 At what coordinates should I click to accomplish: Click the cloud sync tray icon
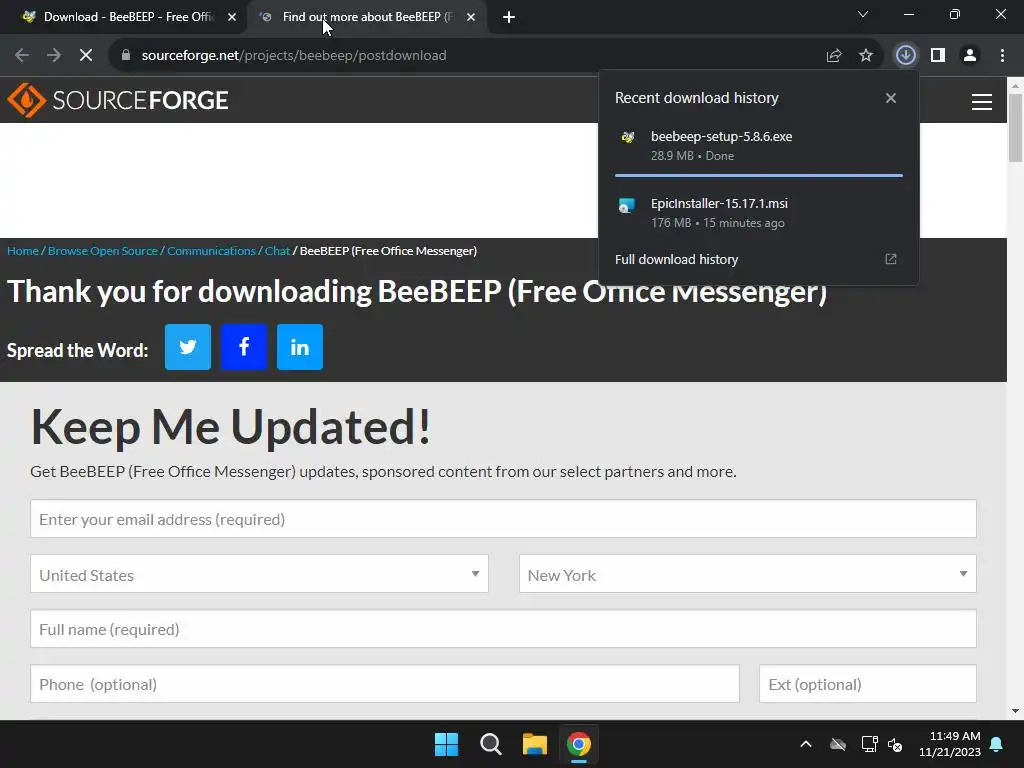838,744
